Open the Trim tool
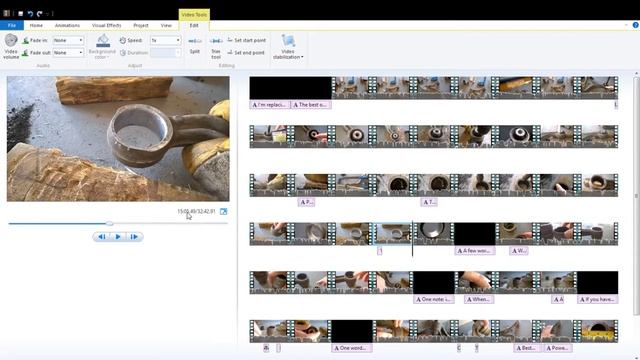 (x=216, y=48)
